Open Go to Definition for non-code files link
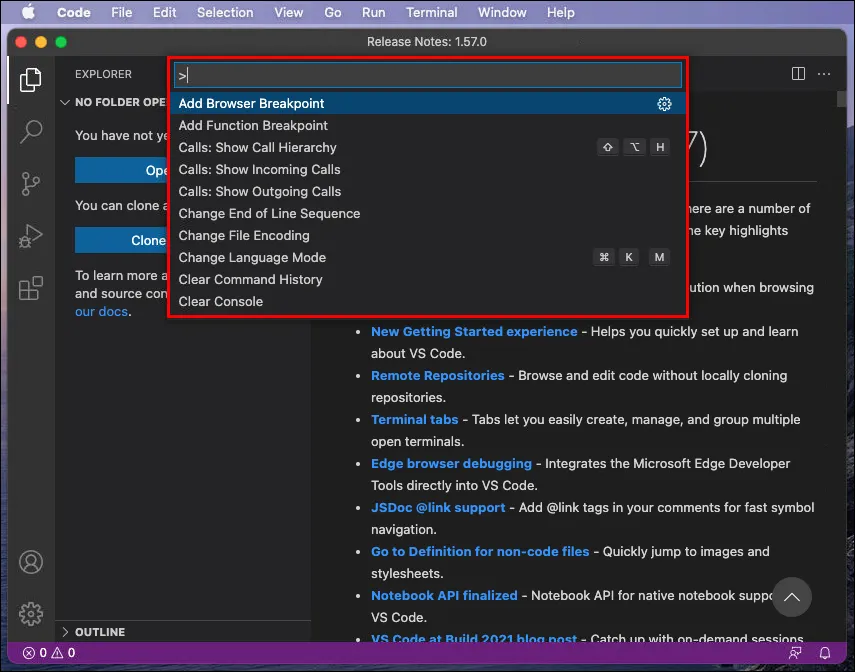This screenshot has height=672, width=855. (480, 551)
